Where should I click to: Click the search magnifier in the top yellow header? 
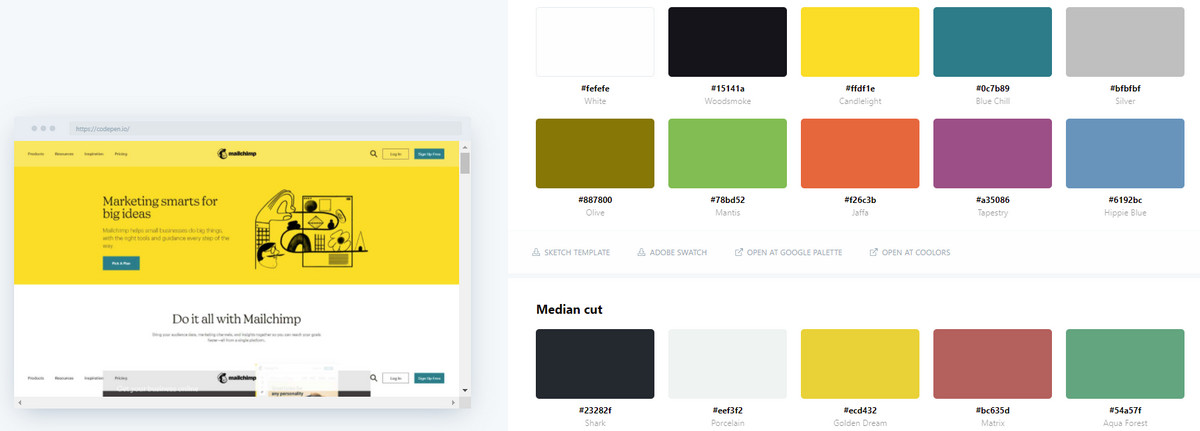click(x=373, y=154)
